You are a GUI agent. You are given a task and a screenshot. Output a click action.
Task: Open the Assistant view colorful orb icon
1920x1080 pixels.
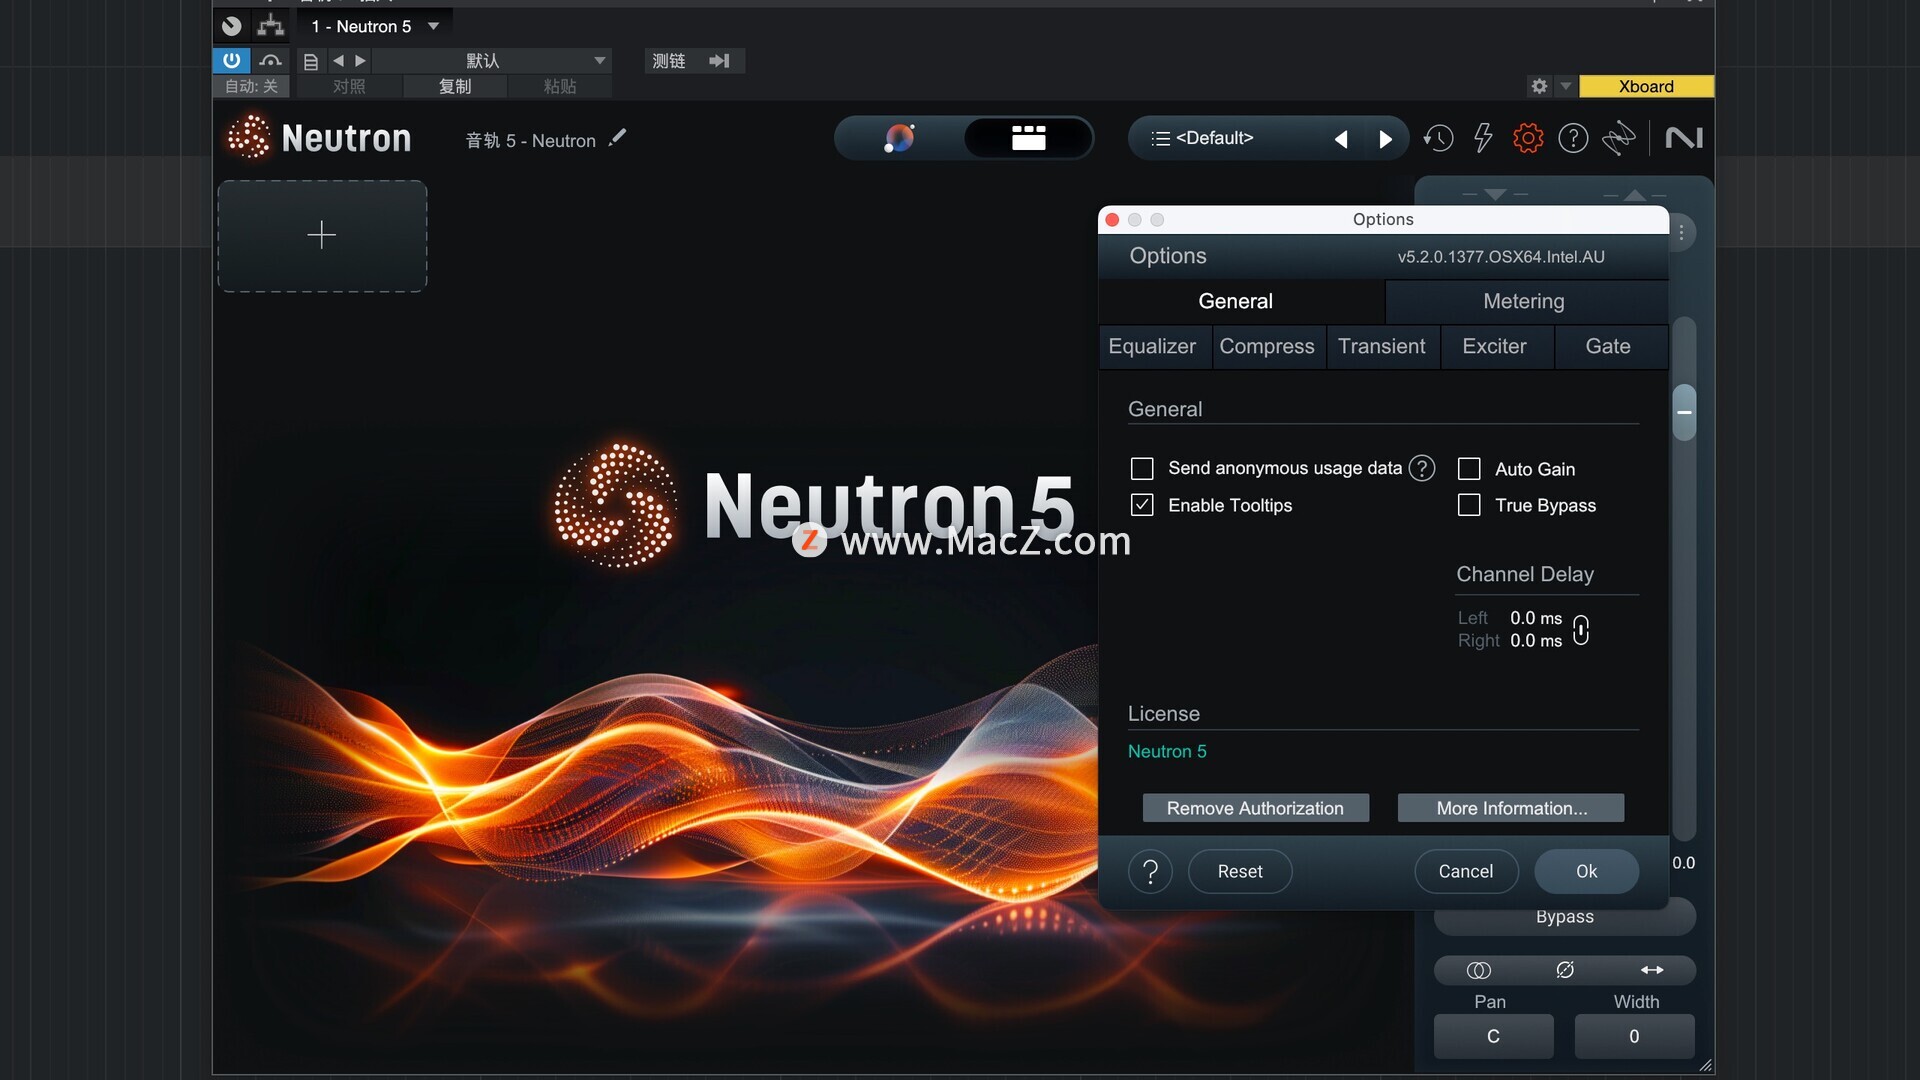click(x=899, y=138)
